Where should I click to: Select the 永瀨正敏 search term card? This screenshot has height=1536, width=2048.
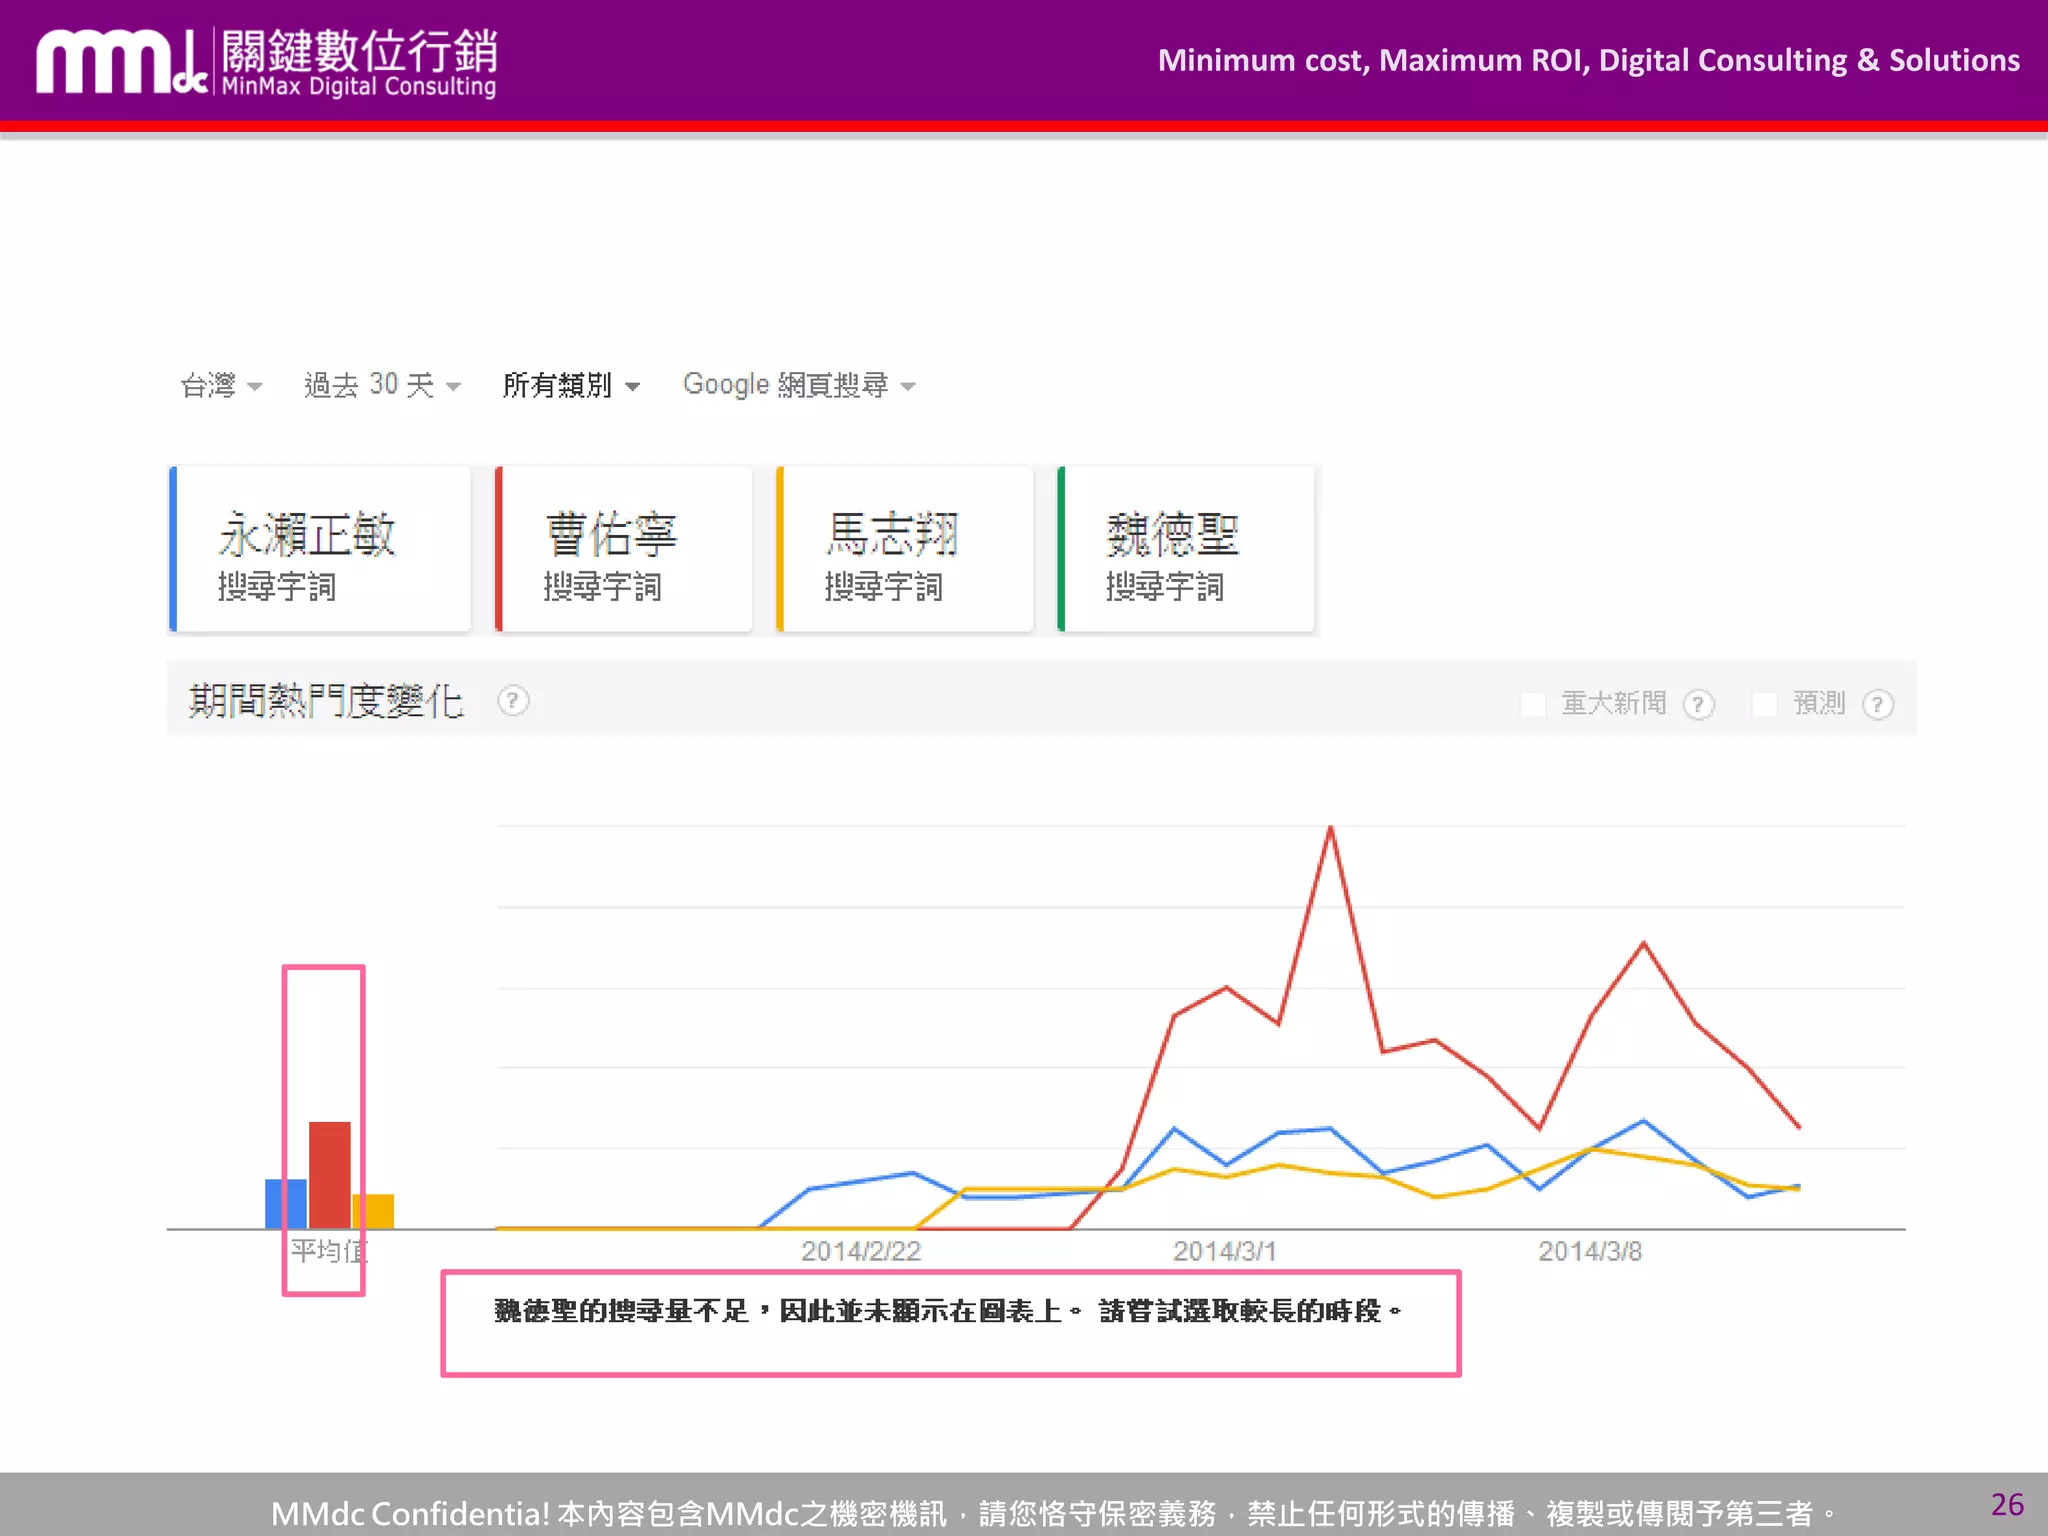point(320,549)
